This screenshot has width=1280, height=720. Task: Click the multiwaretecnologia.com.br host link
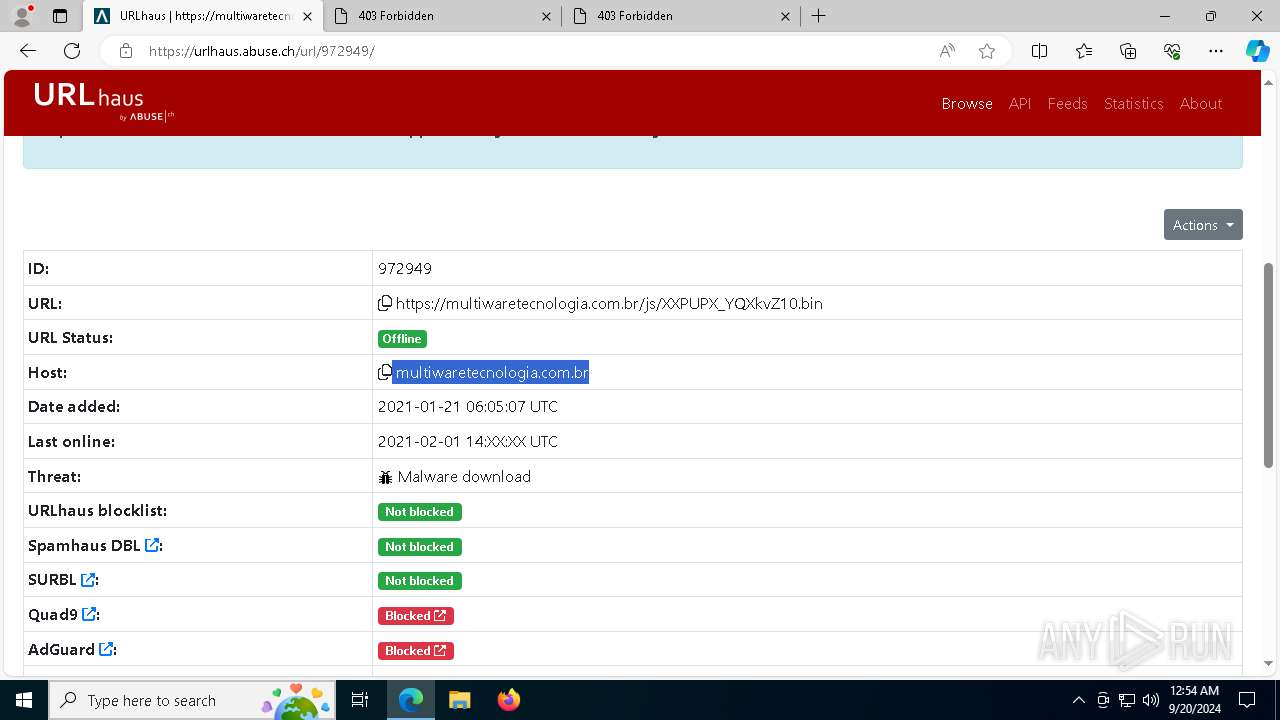[491, 372]
